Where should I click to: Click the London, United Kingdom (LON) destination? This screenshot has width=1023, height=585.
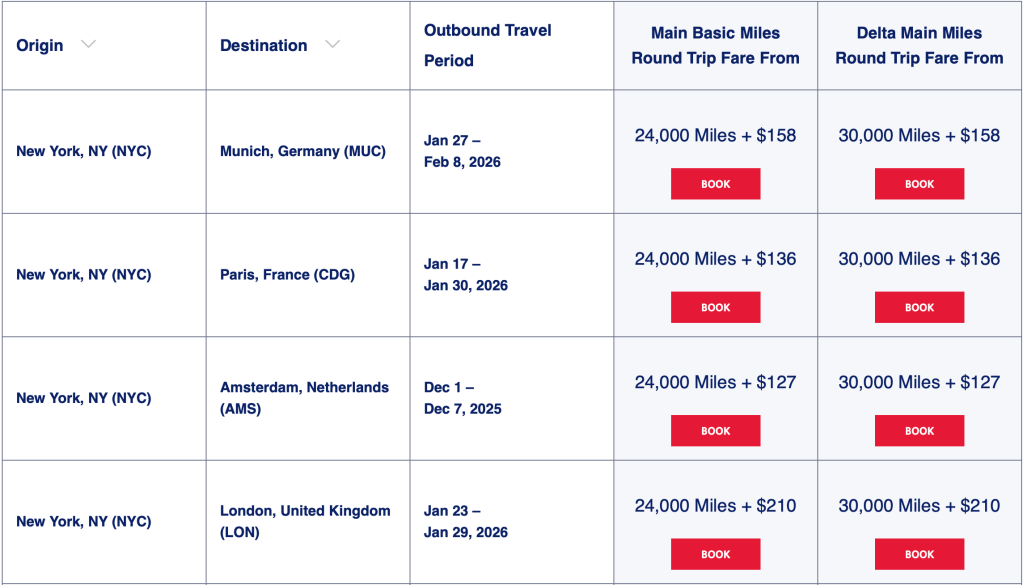tap(304, 521)
